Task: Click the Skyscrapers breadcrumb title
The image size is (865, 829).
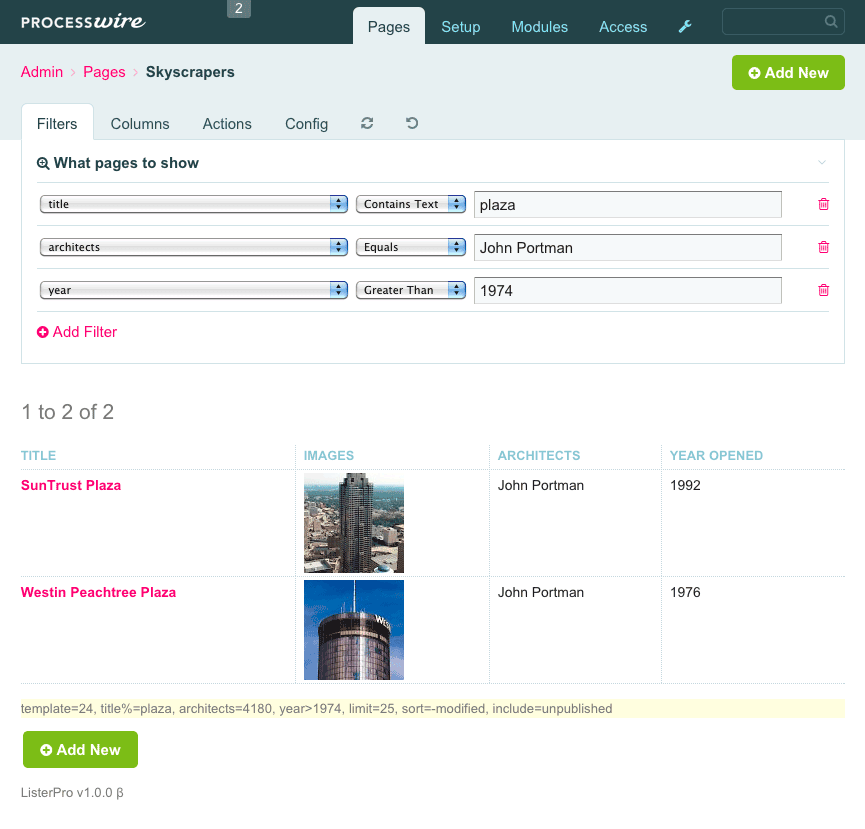Action: (190, 72)
